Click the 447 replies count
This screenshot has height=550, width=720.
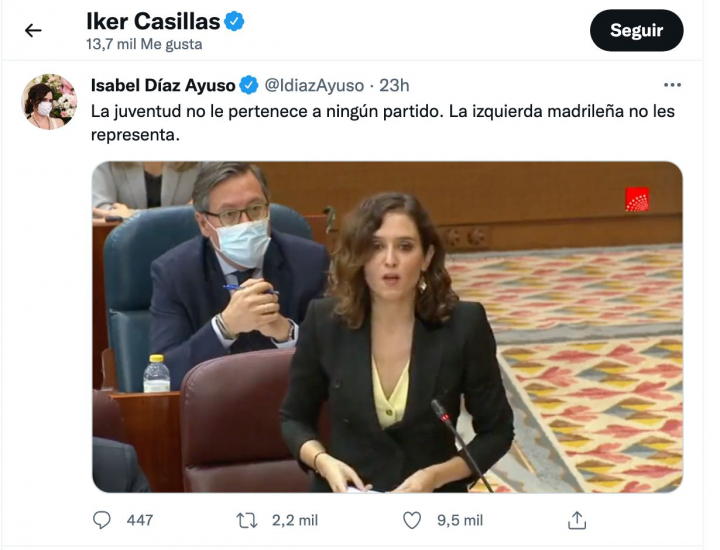140,520
